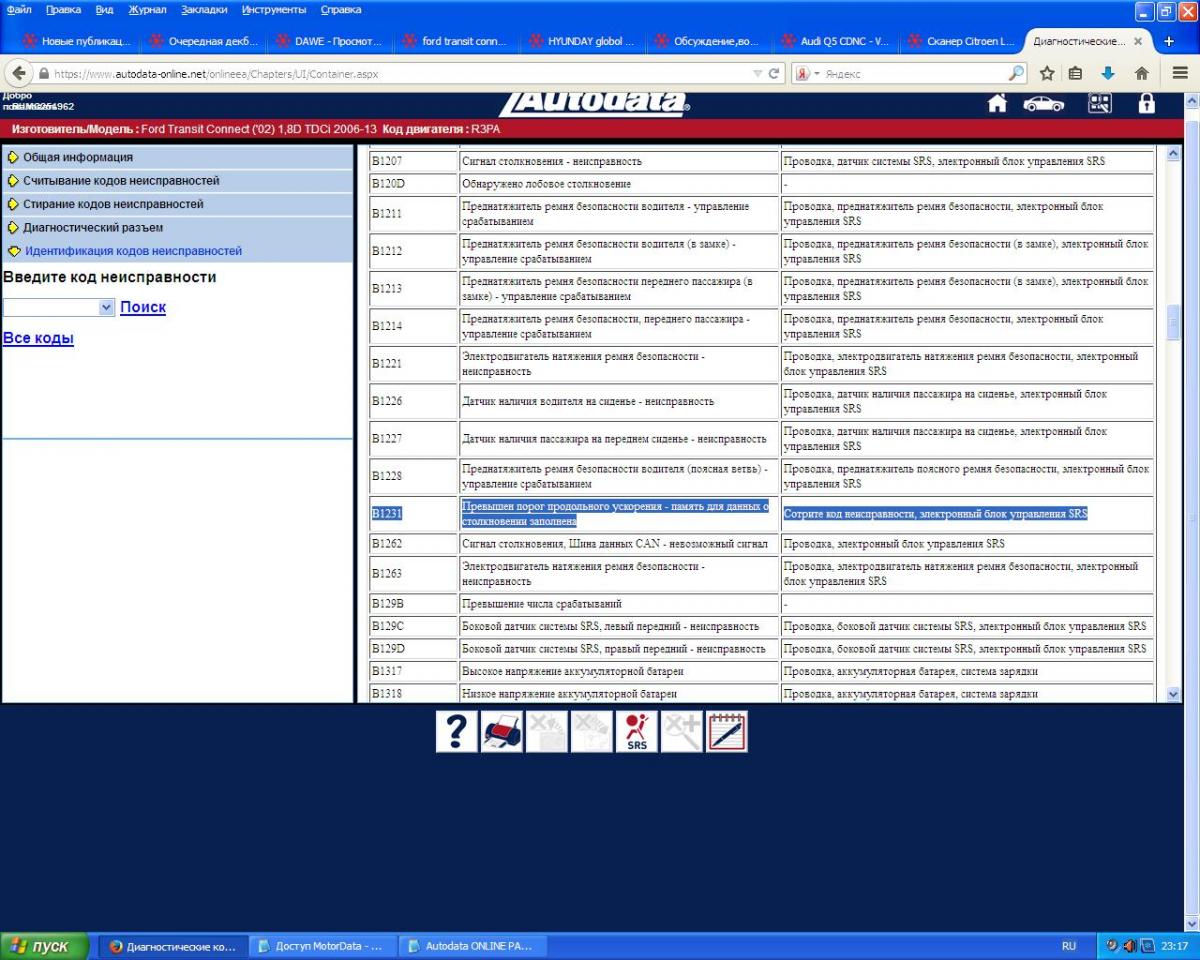Viewport: 1200px width, 960px height.
Task: Open the Правка menu
Action: click(63, 9)
